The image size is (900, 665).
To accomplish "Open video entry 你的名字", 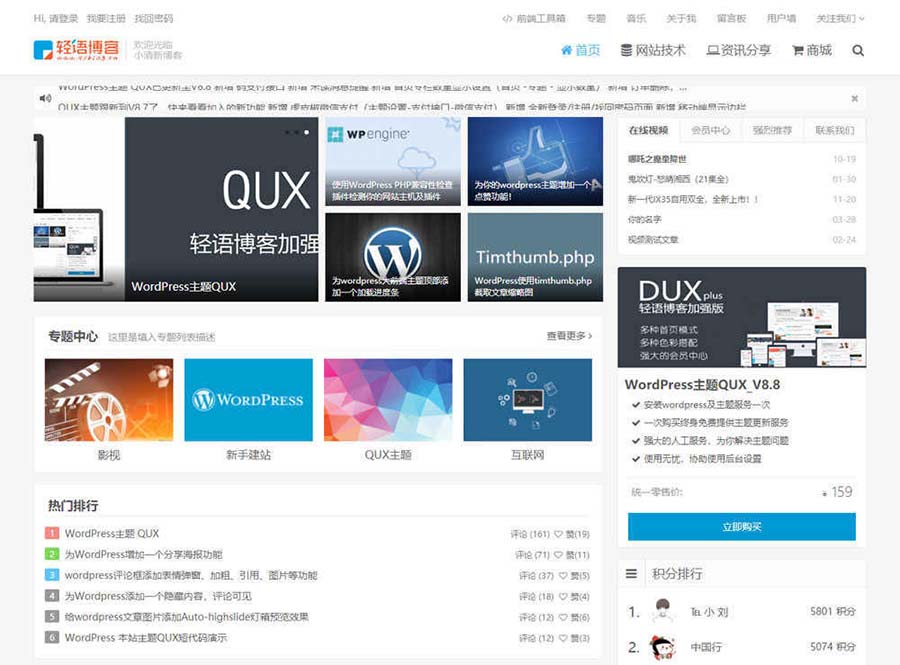I will [x=644, y=219].
